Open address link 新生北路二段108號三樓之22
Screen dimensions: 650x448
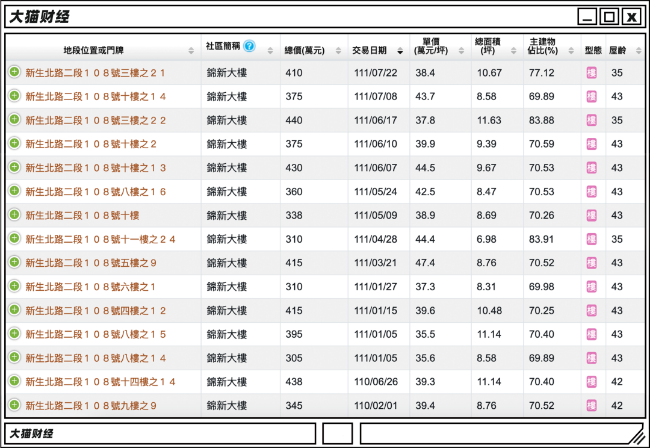pyautogui.click(x=95, y=120)
